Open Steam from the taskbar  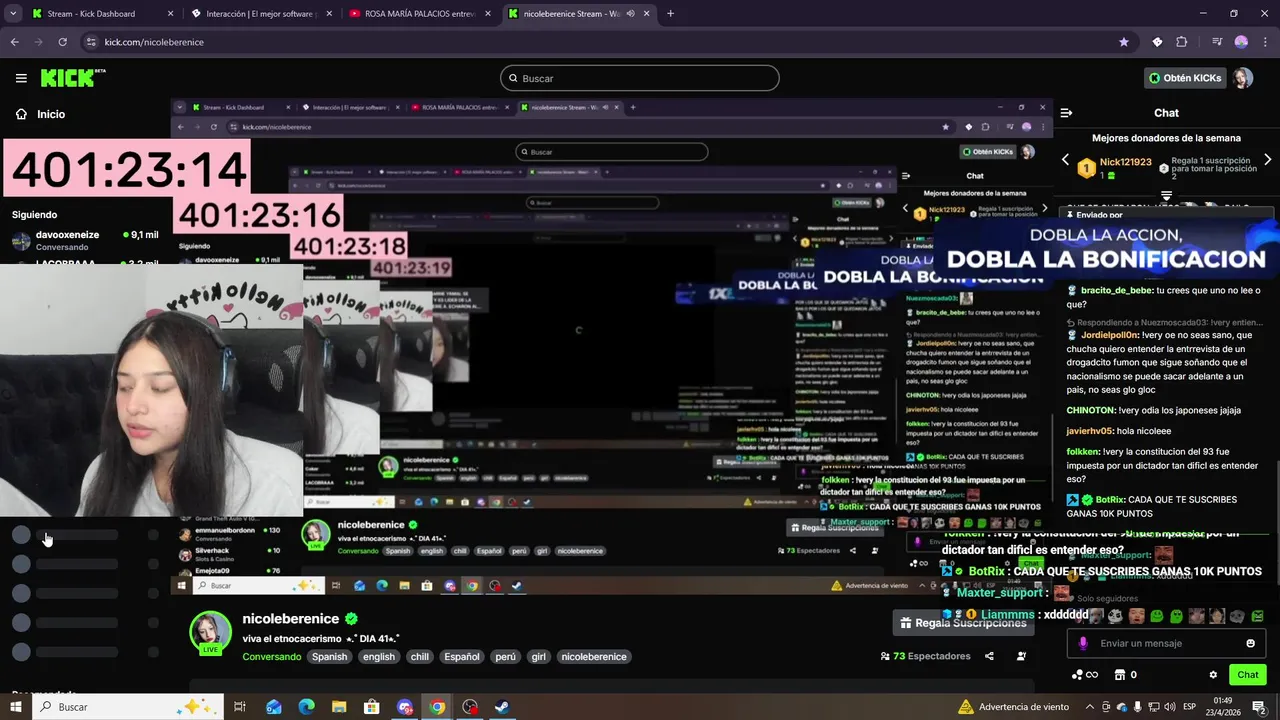503,707
